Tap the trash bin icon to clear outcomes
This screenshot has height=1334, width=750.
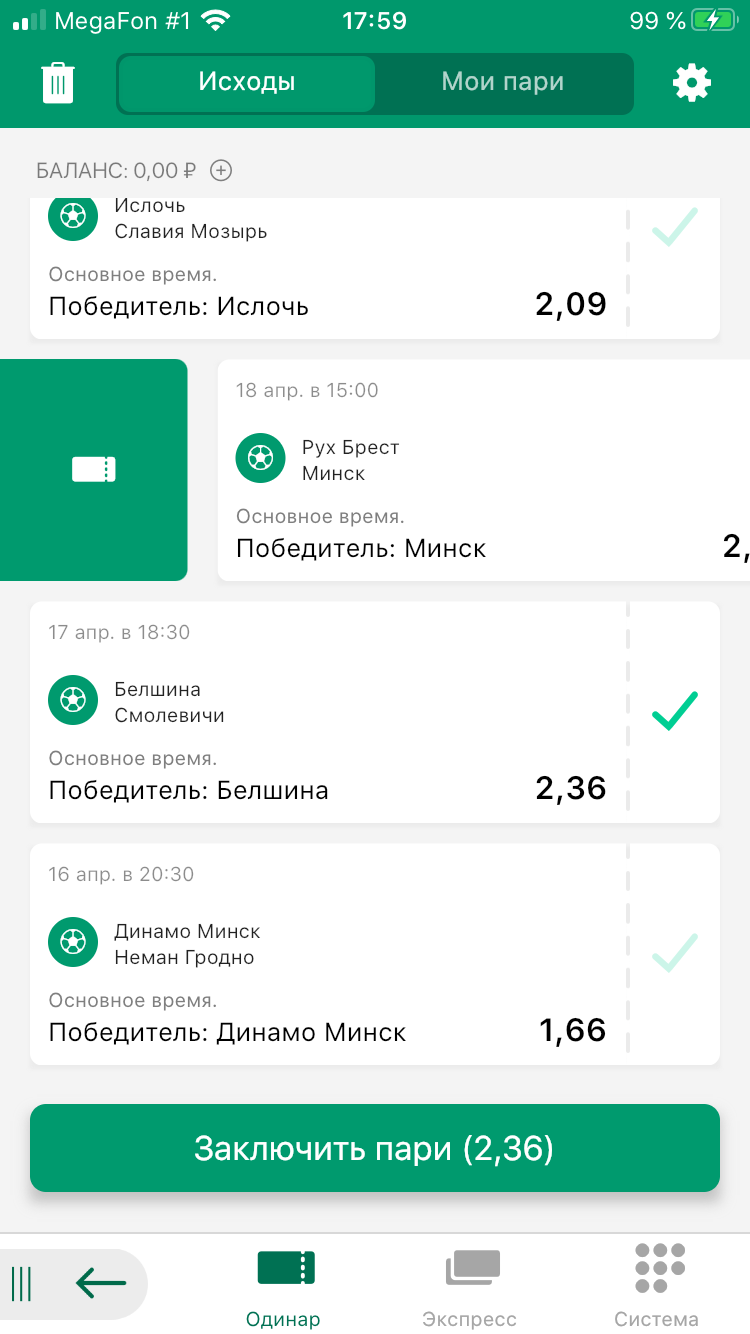click(58, 83)
